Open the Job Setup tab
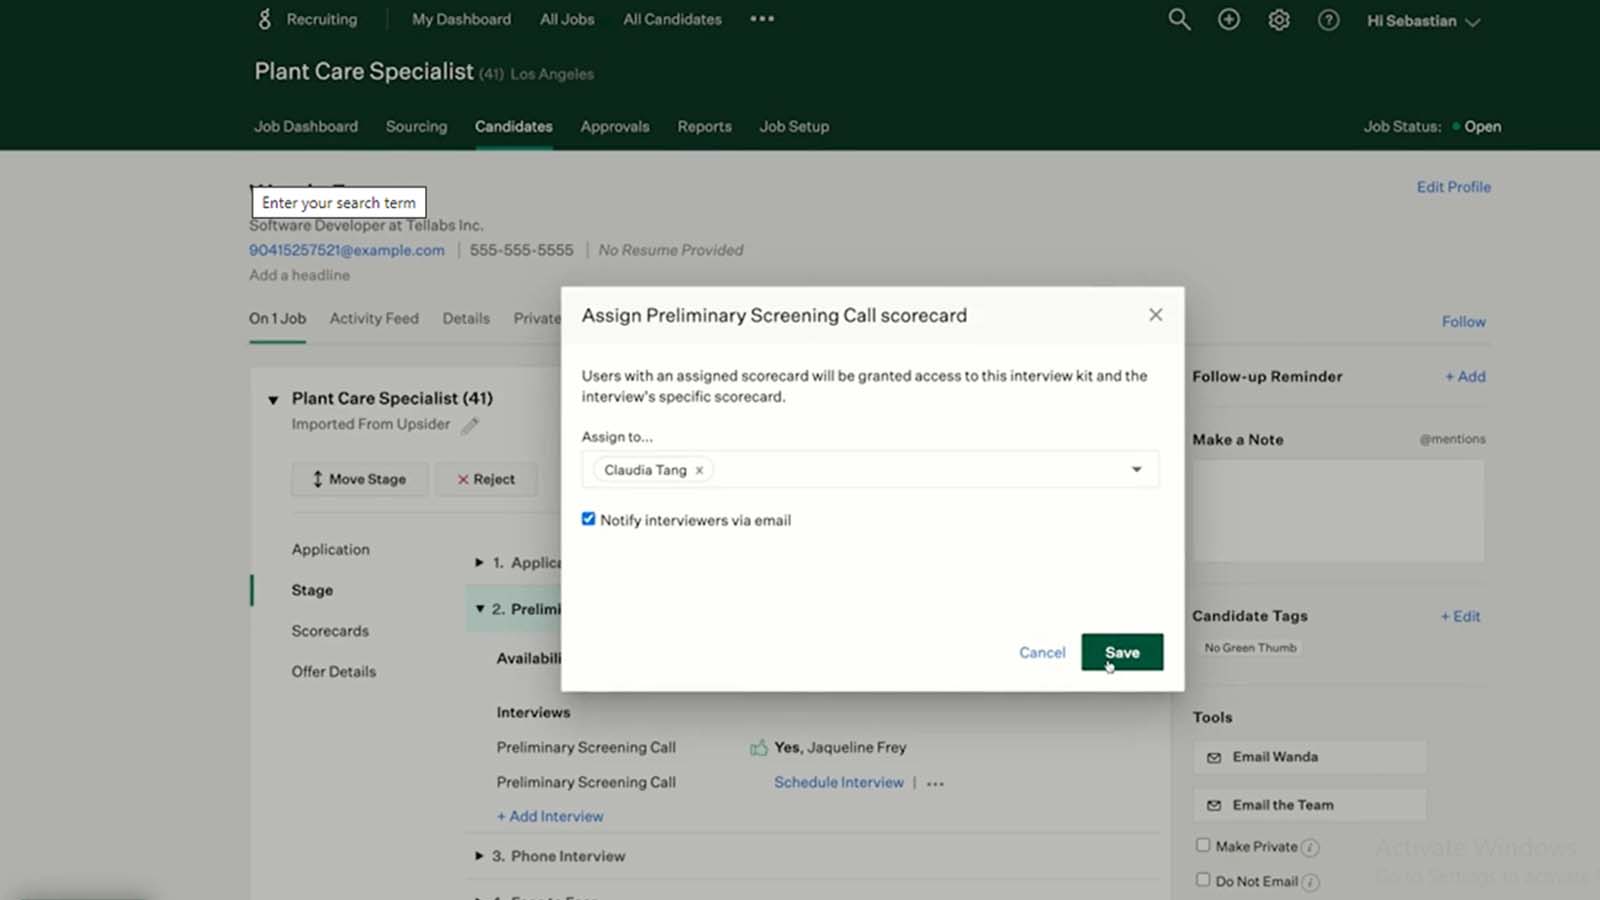The image size is (1600, 900). (x=794, y=127)
